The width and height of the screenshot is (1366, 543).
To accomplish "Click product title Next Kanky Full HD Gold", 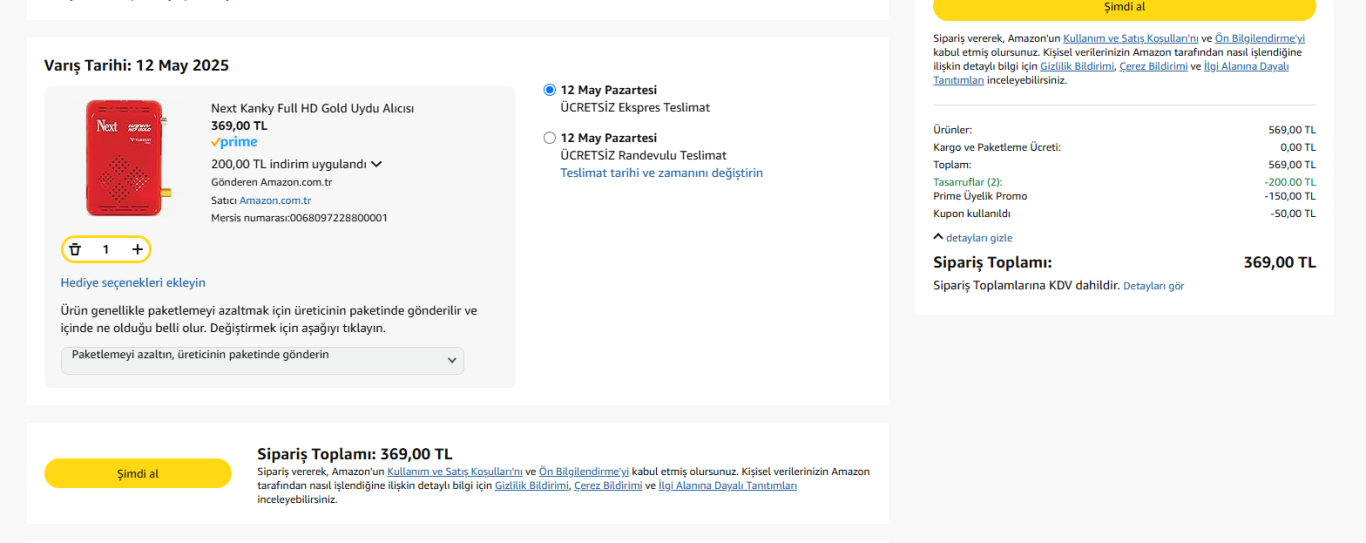I will click(x=312, y=108).
